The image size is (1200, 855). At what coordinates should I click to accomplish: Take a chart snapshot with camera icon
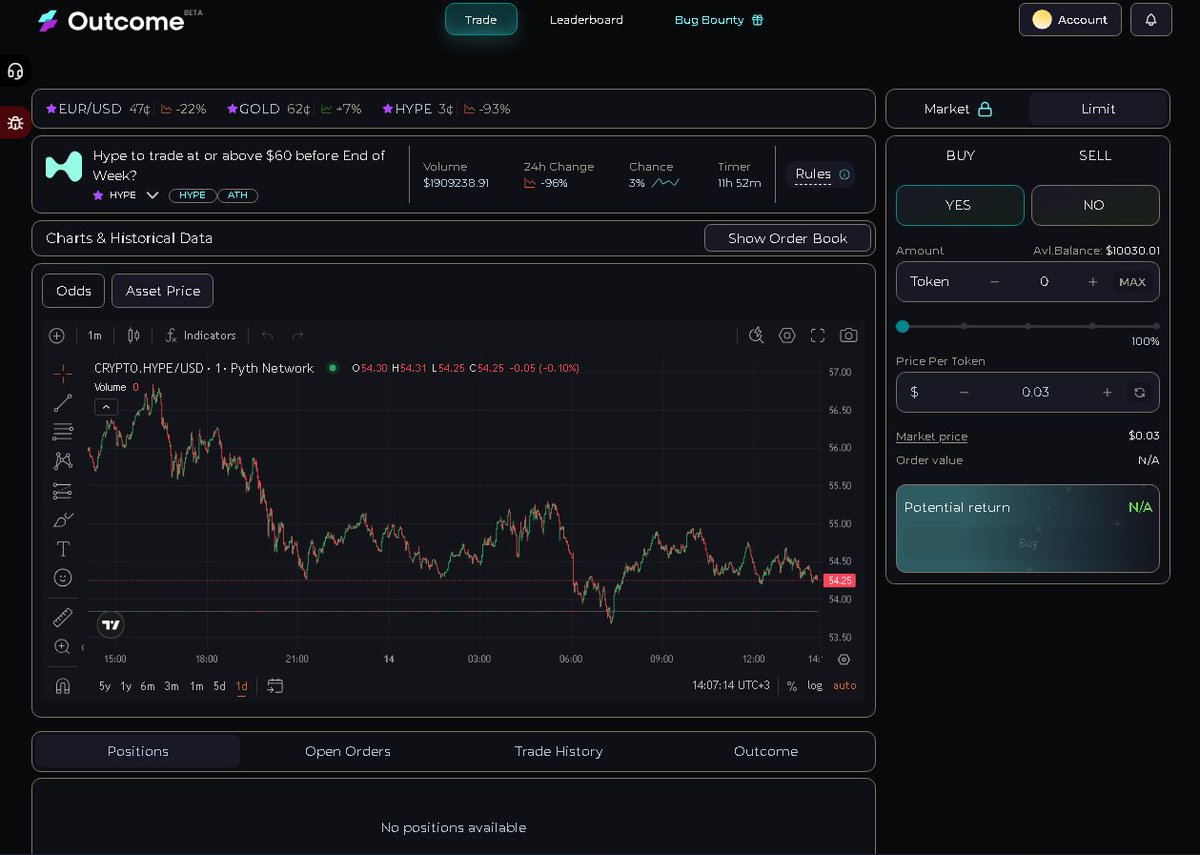pos(849,336)
